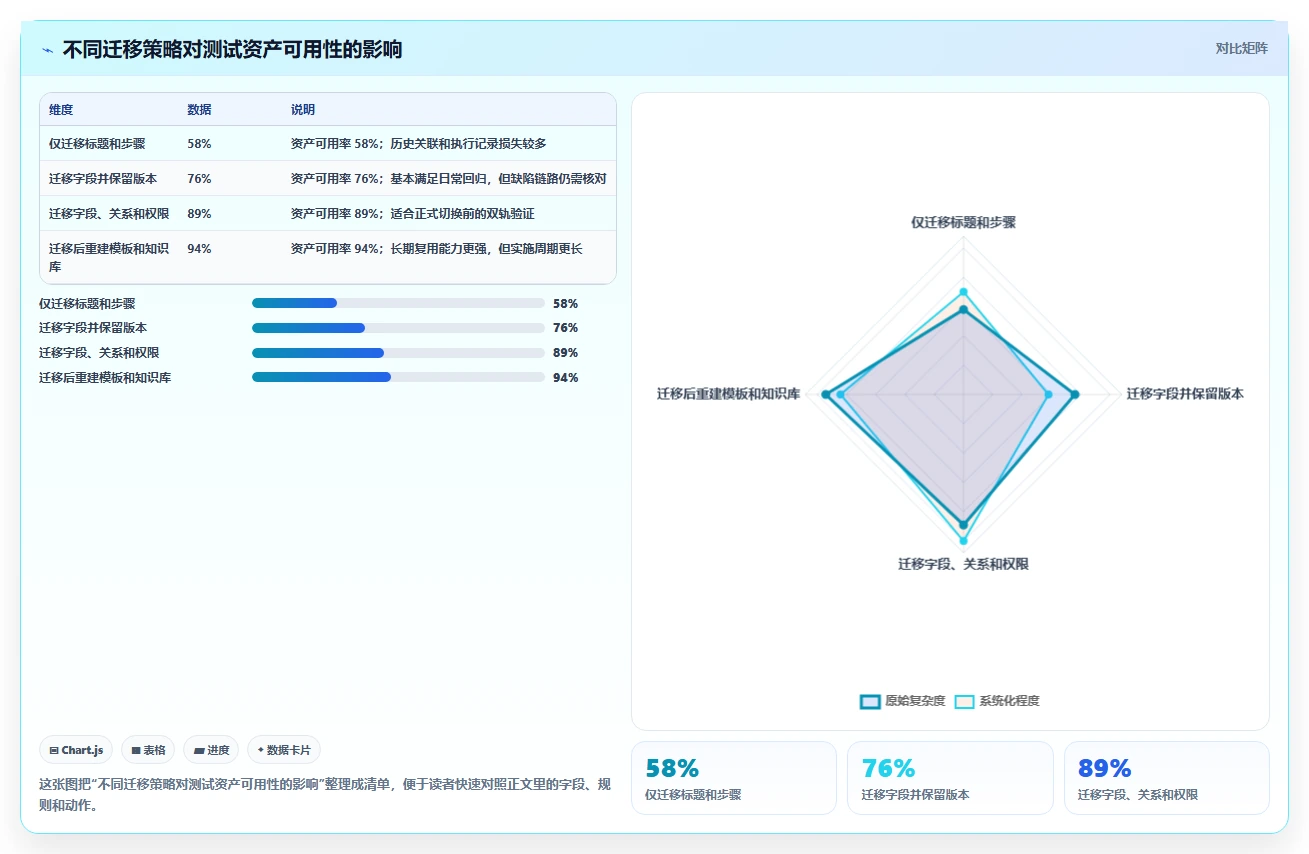Select the 数据卡片 tag chip
1309x854 pixels.
284,750
